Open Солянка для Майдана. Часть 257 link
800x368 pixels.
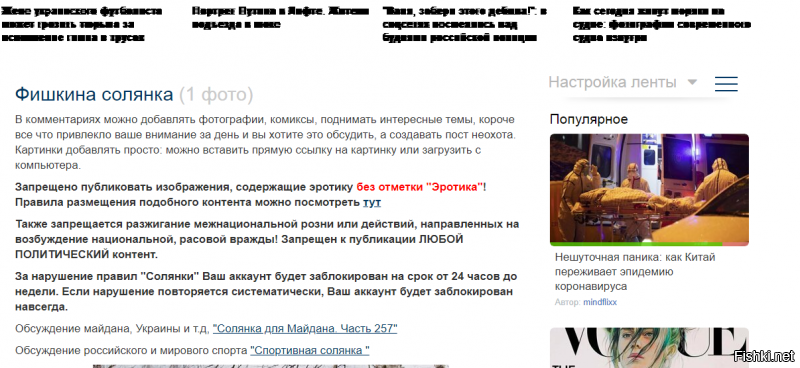click(x=305, y=329)
